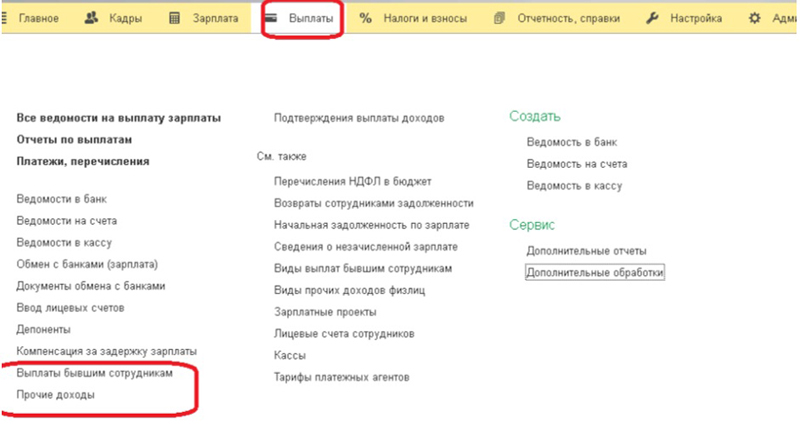Open Обмен с банками (зарплата)
The height and width of the screenshot is (428, 800).
point(87,264)
